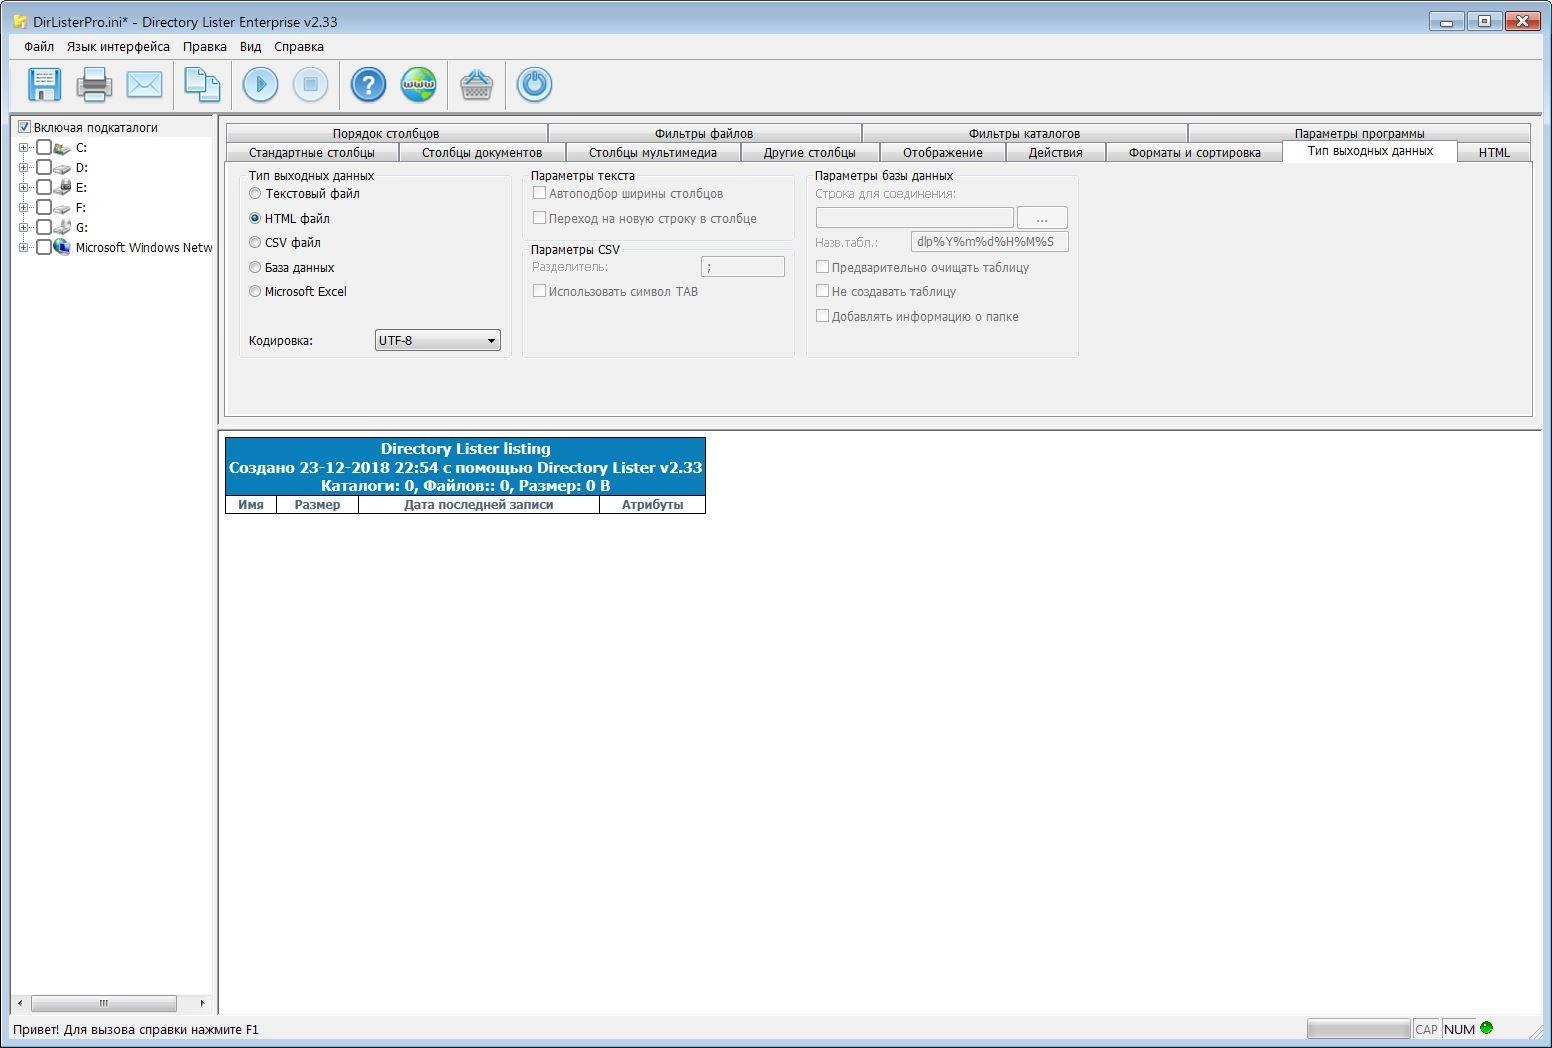Check the G: drive checkbox

tap(44, 227)
